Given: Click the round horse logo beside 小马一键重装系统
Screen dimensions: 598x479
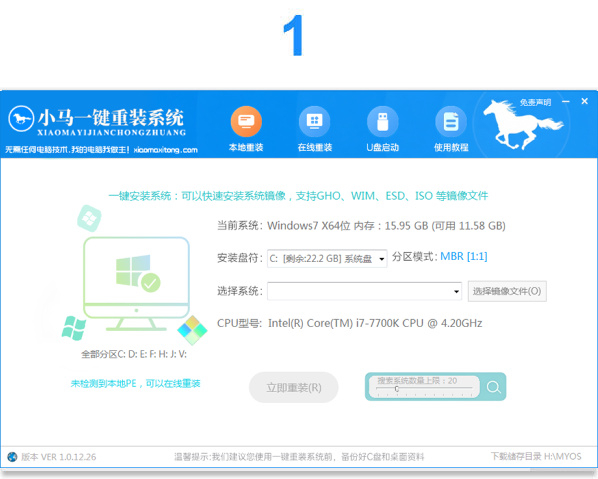Looking at the screenshot, I should coord(21,119).
